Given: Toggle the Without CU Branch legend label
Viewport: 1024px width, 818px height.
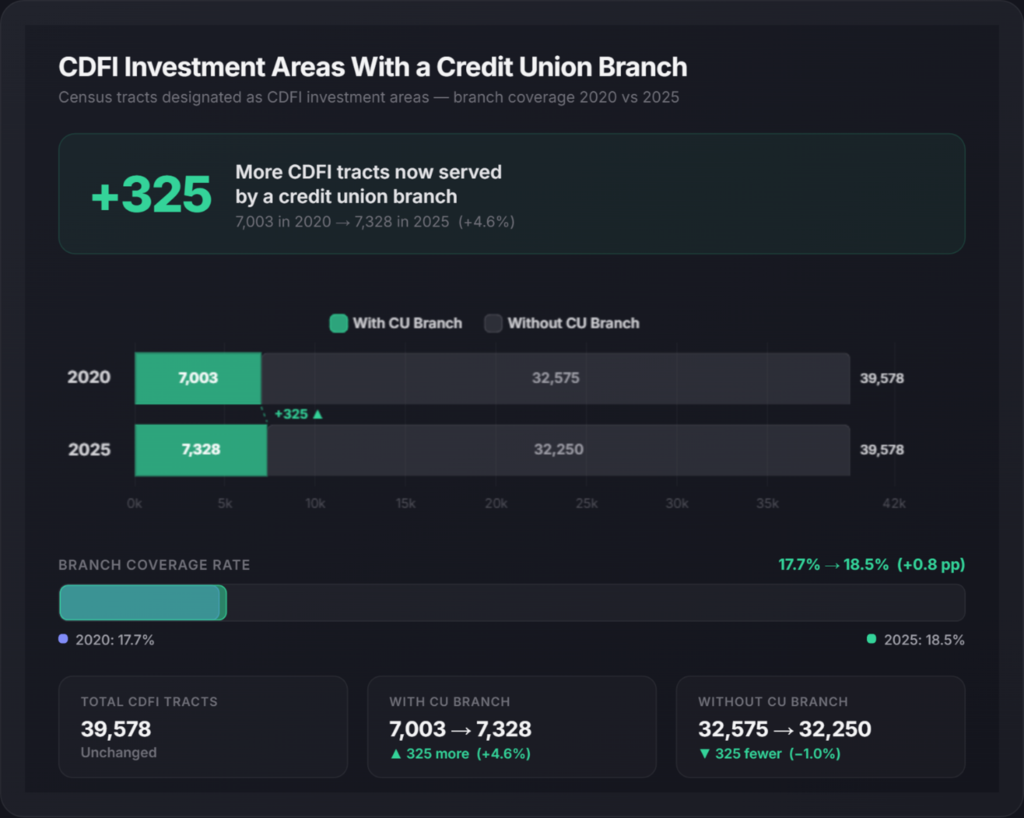Looking at the screenshot, I should click(x=573, y=323).
